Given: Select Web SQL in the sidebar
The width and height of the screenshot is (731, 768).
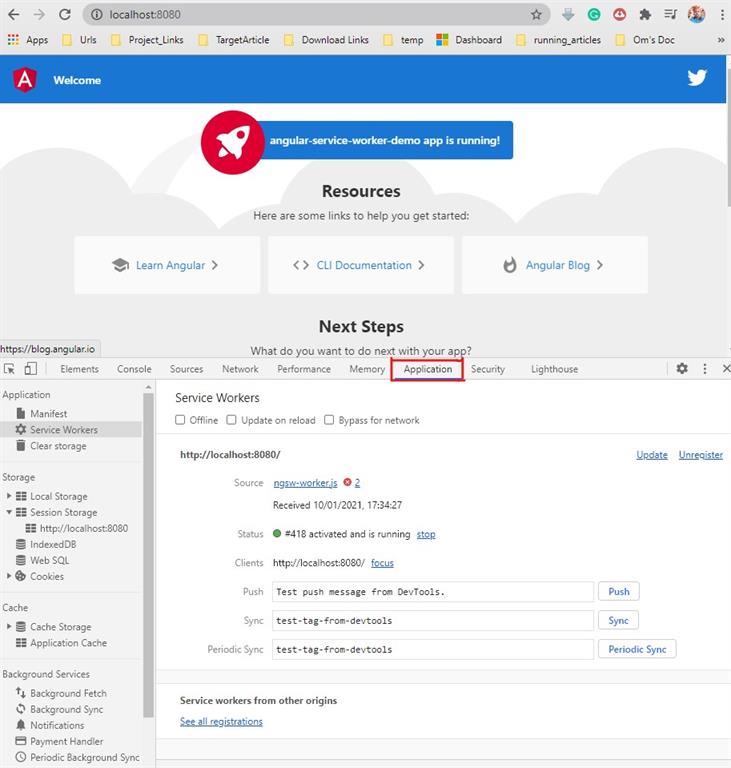Looking at the screenshot, I should point(49,560).
